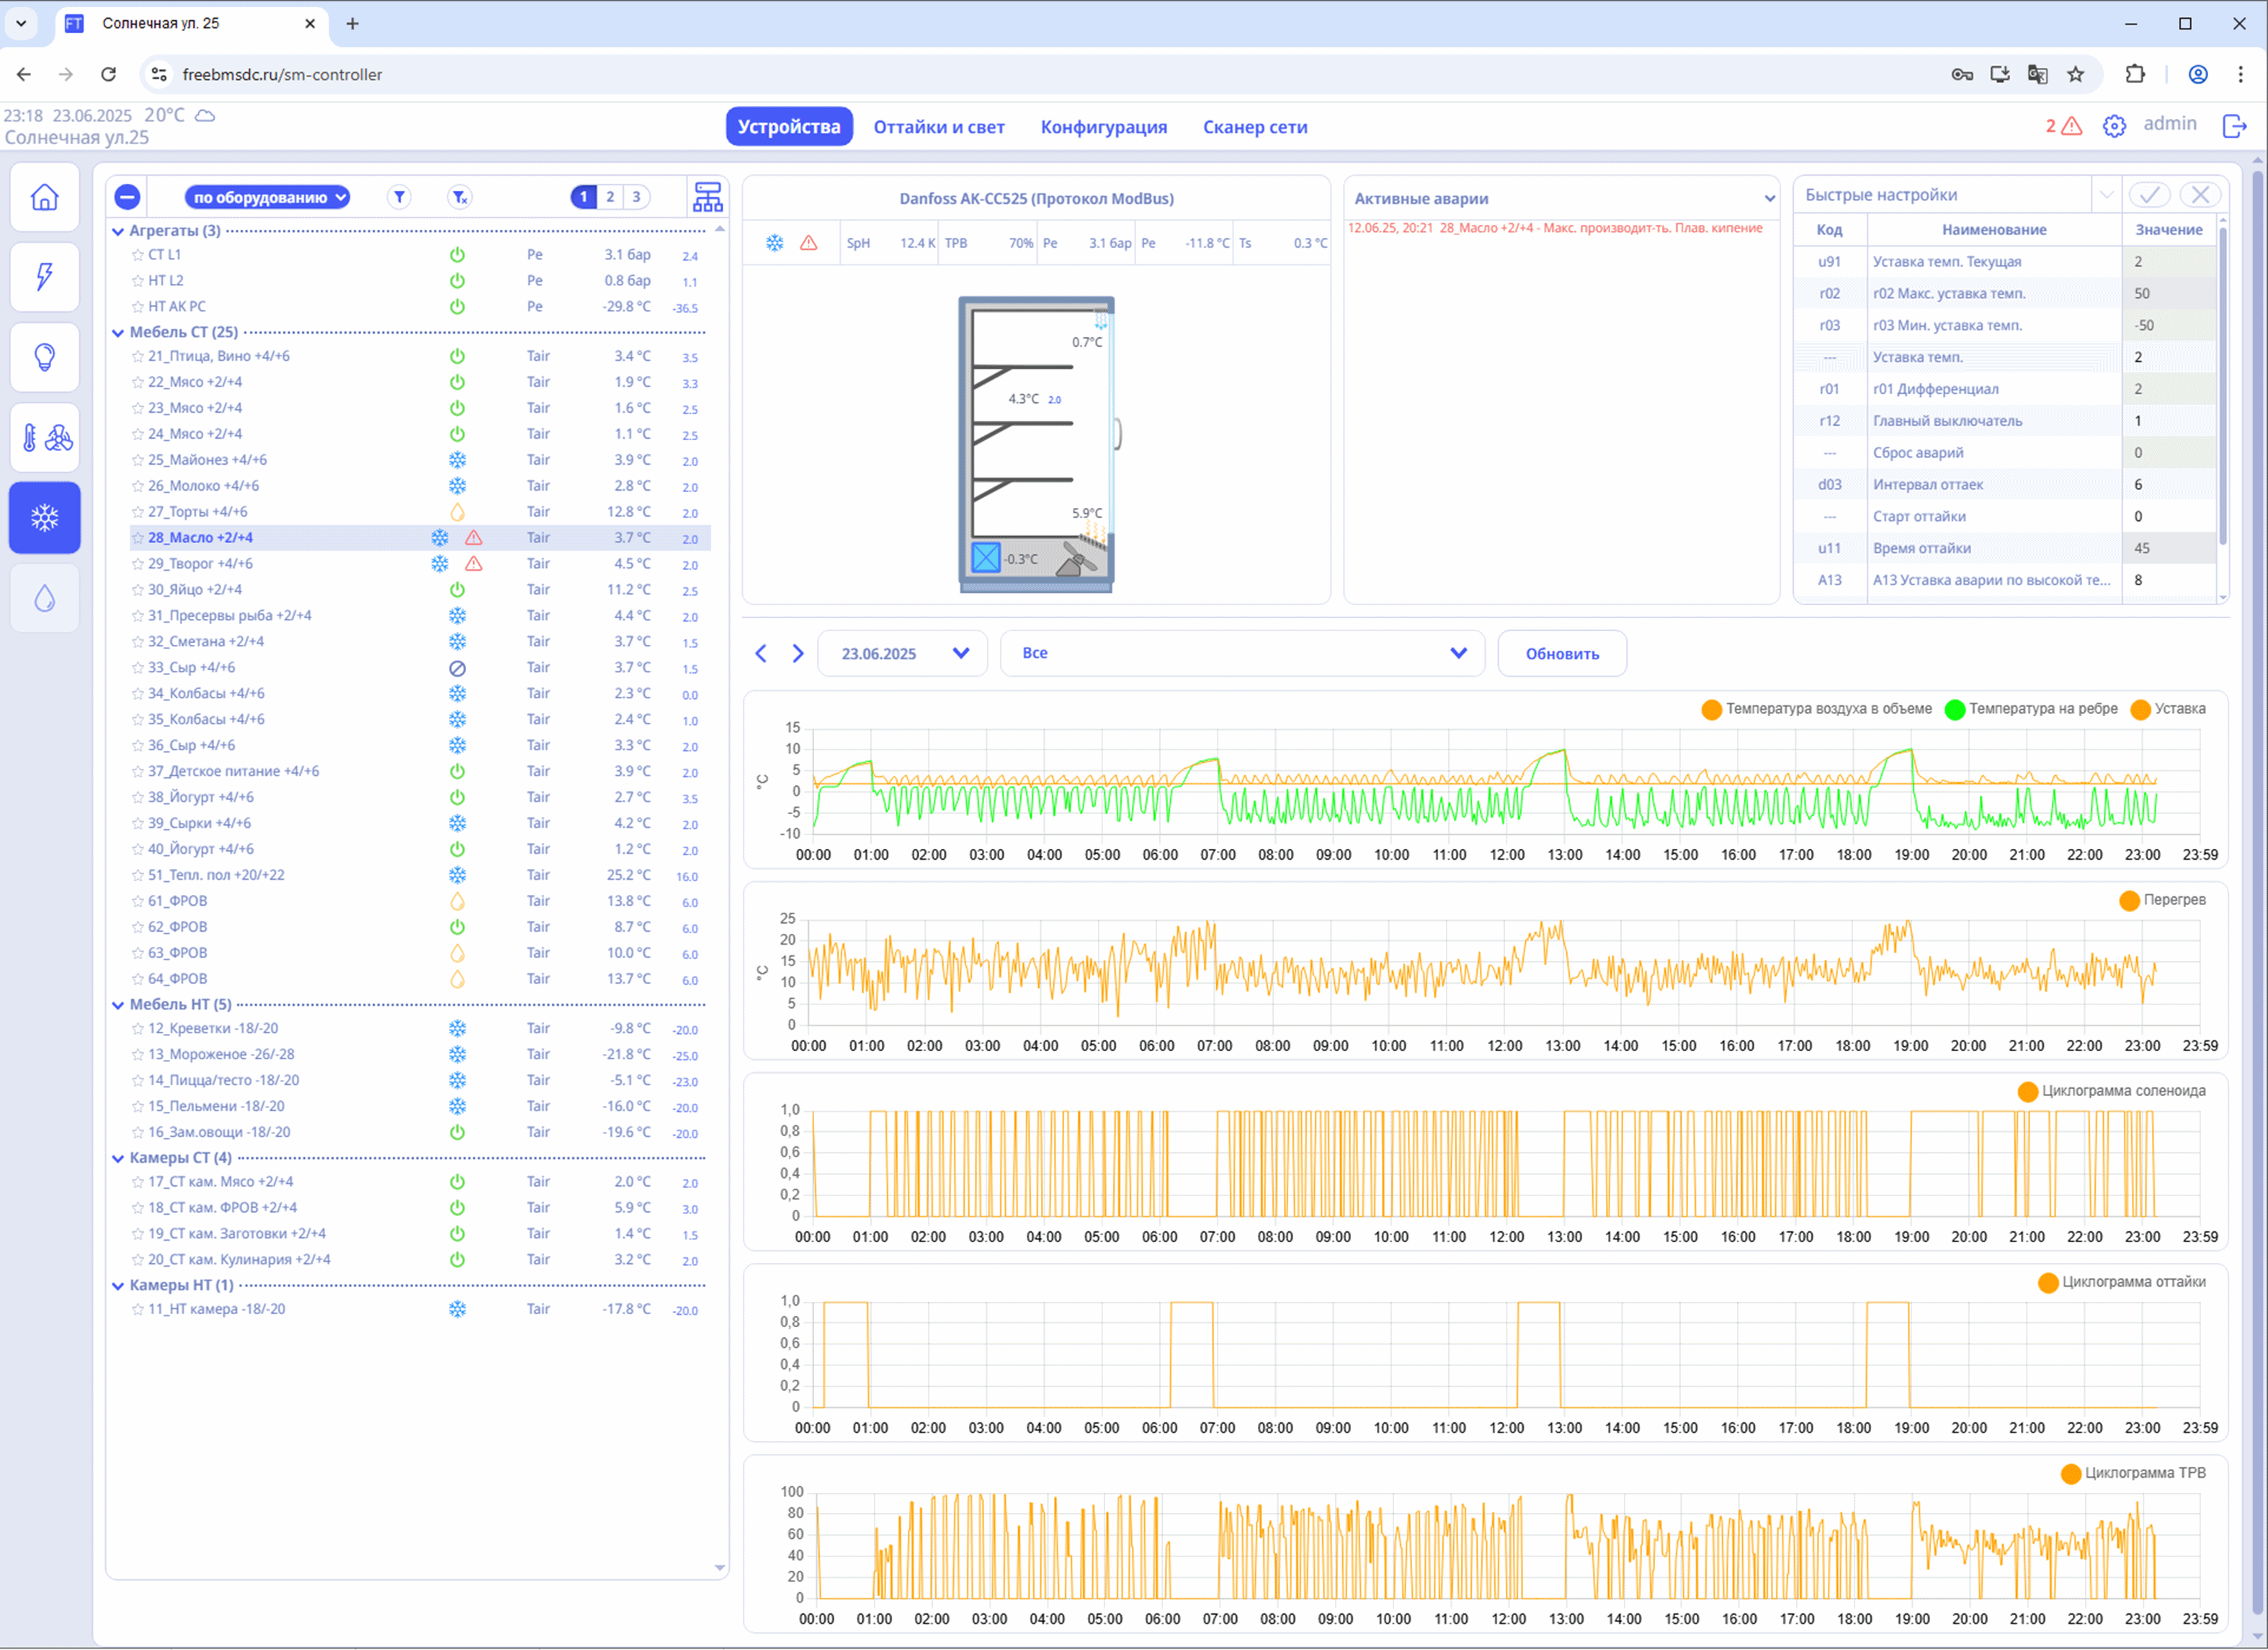Open the home sidebar icon

tap(44, 197)
